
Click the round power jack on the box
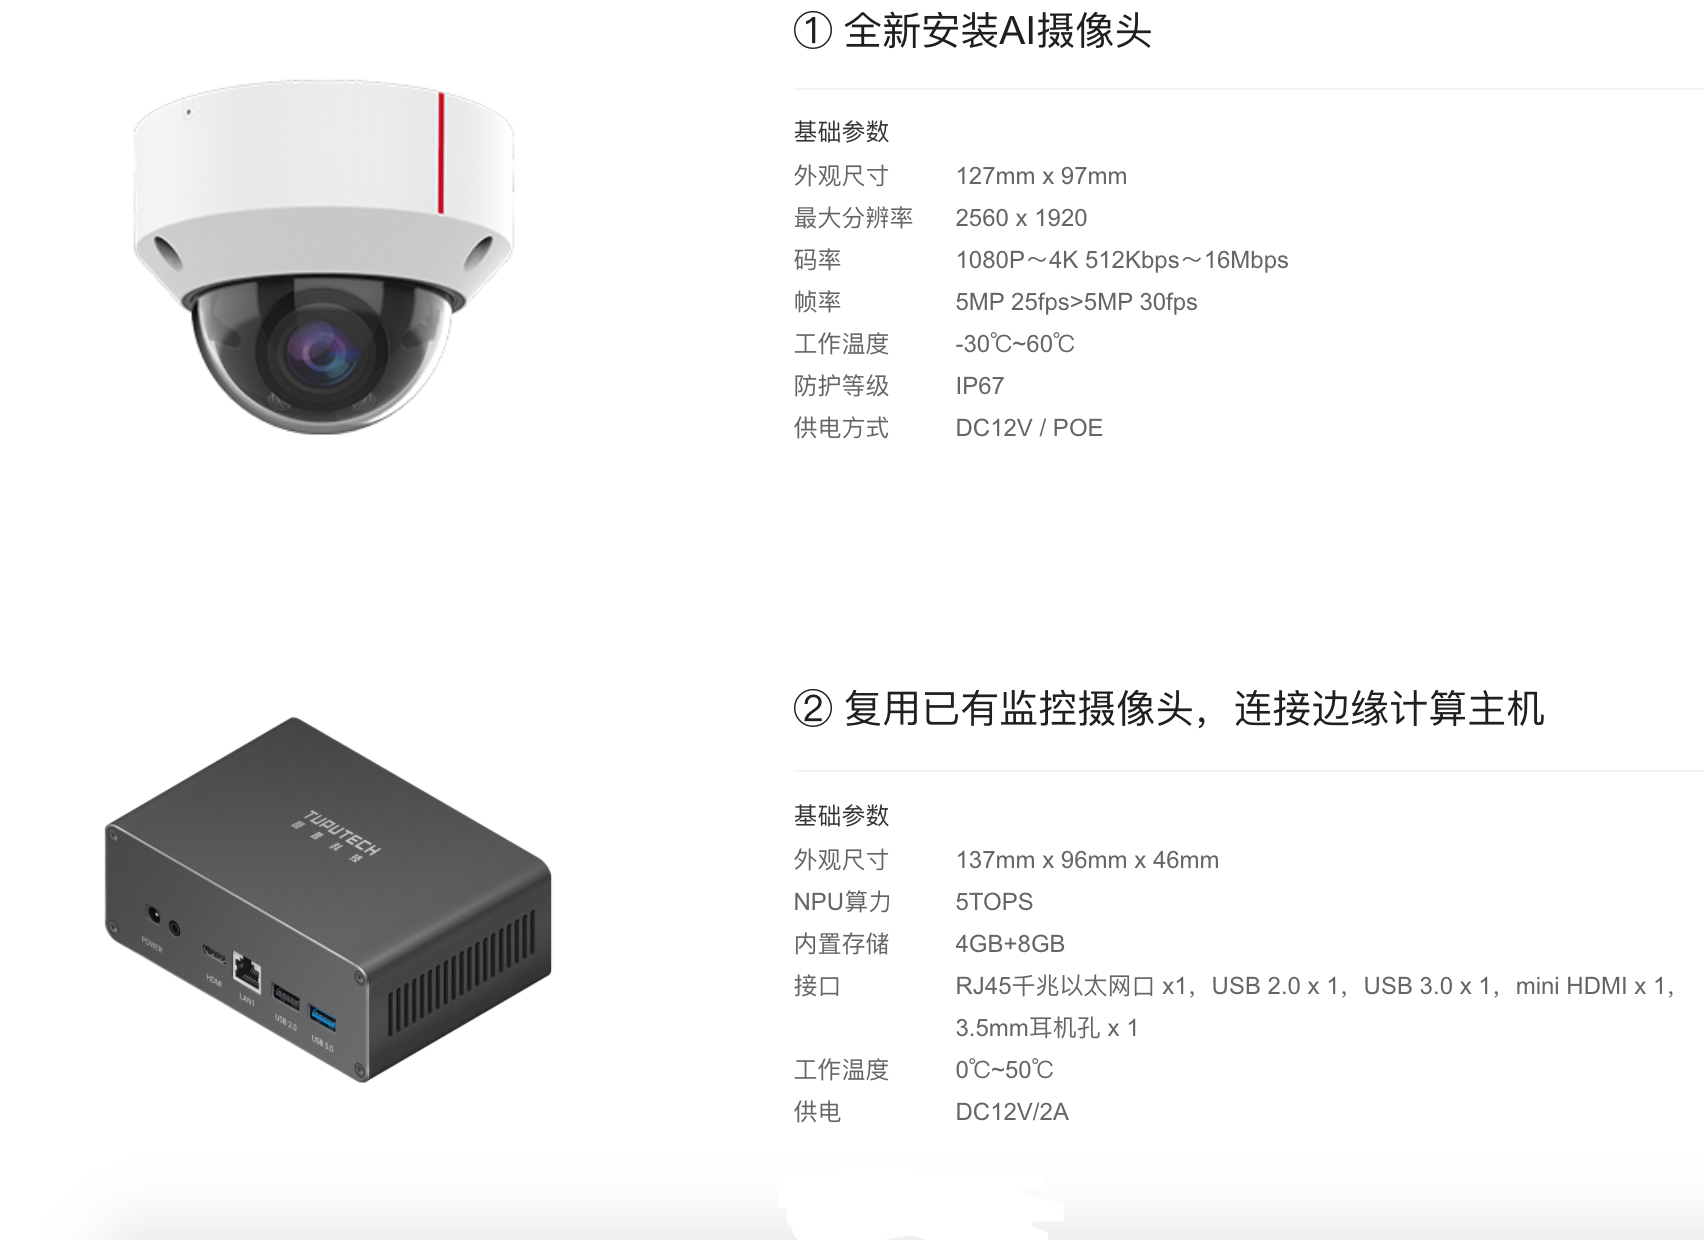[x=154, y=914]
